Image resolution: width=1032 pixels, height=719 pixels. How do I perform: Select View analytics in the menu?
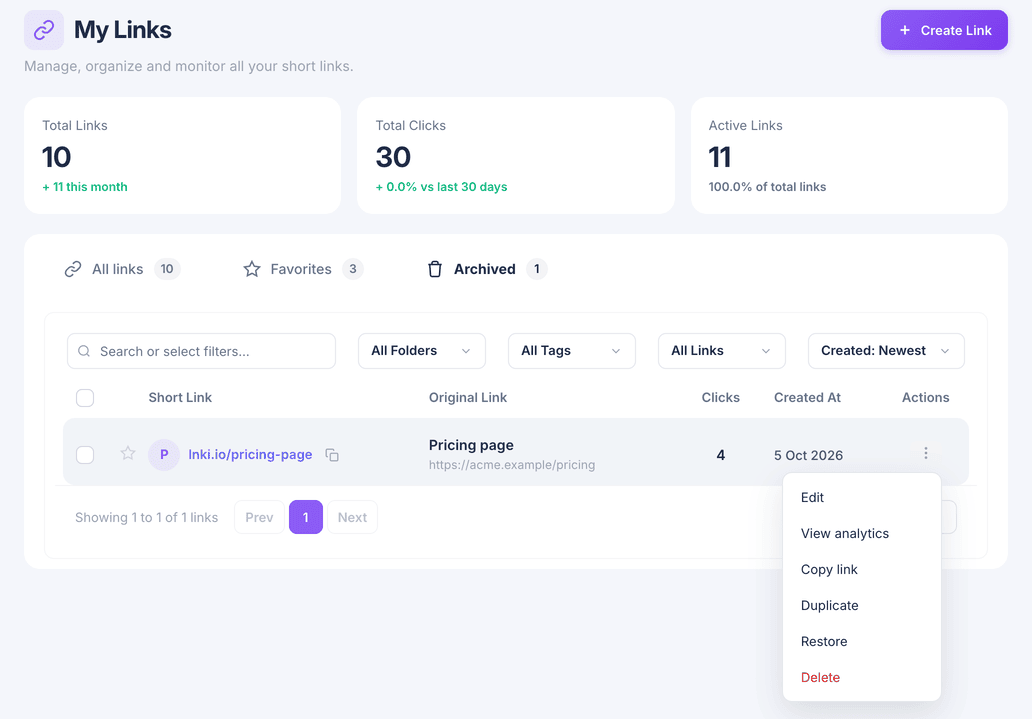pyautogui.click(x=862, y=533)
